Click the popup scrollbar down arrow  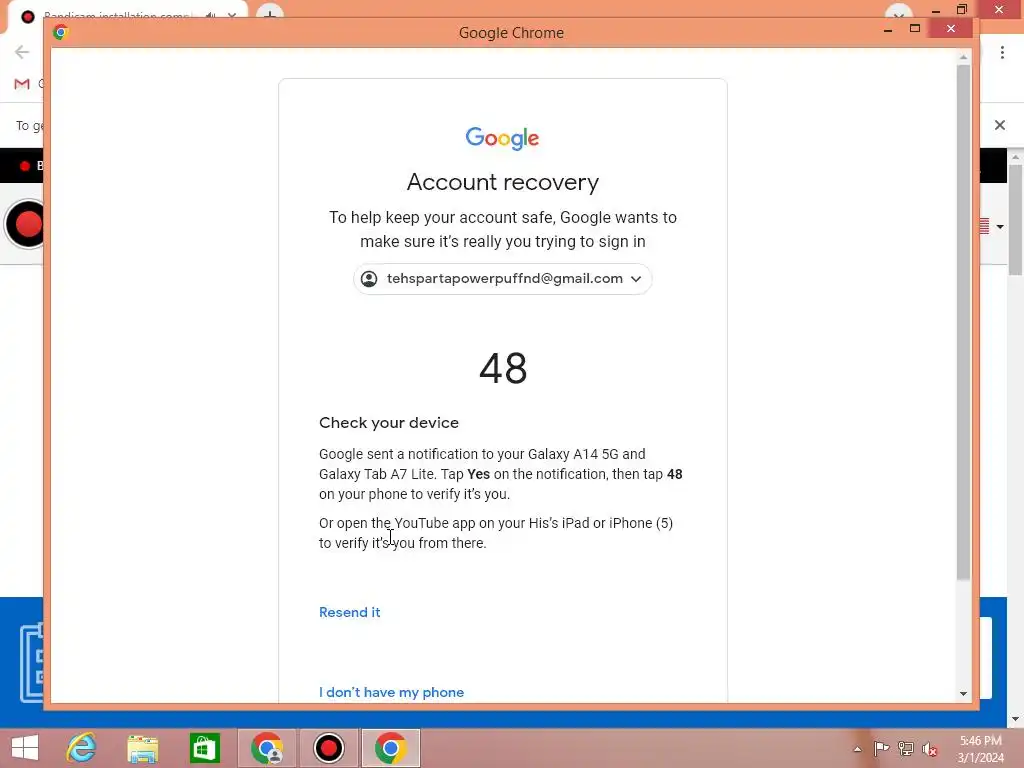[963, 694]
